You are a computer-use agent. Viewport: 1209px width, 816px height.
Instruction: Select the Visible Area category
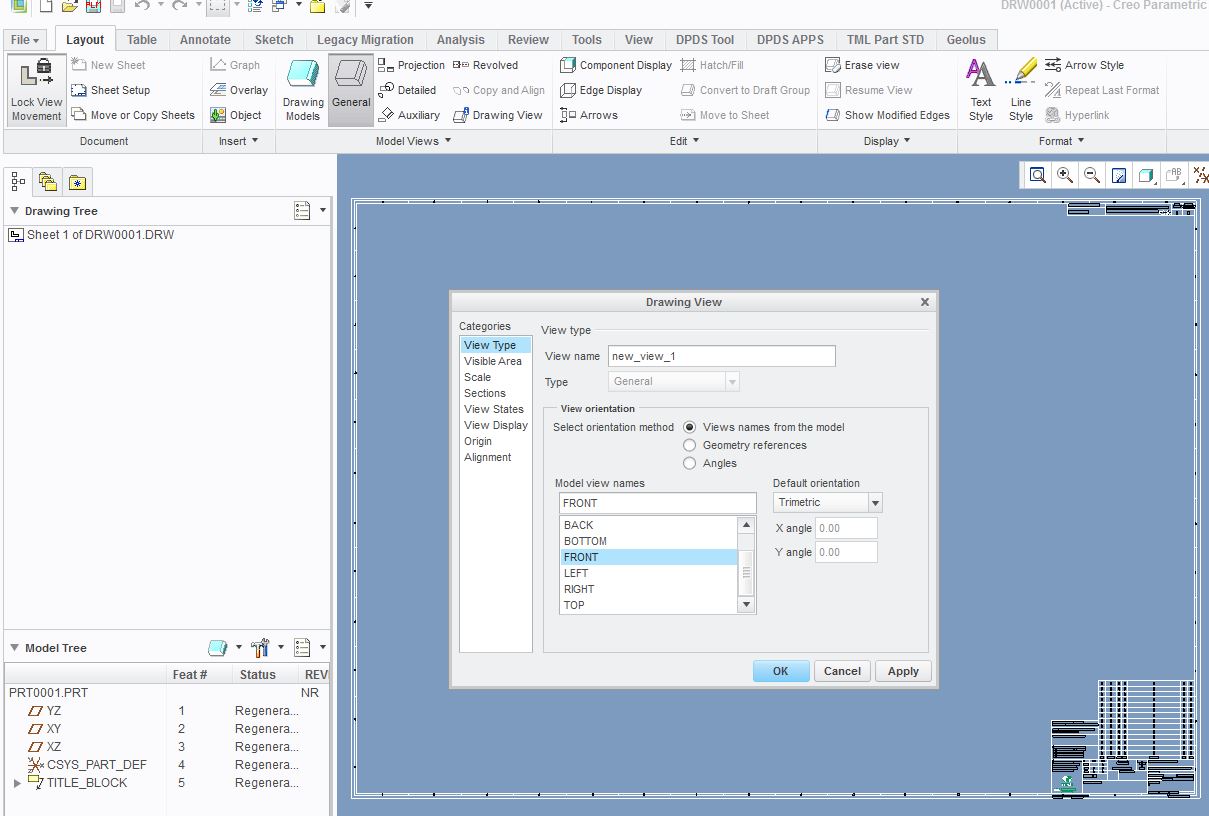tap(493, 361)
